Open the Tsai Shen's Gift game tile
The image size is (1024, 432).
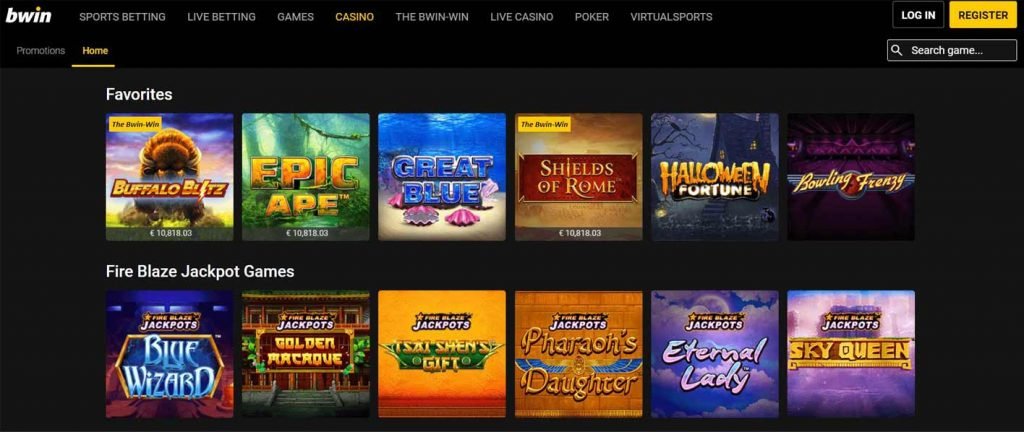pos(442,354)
